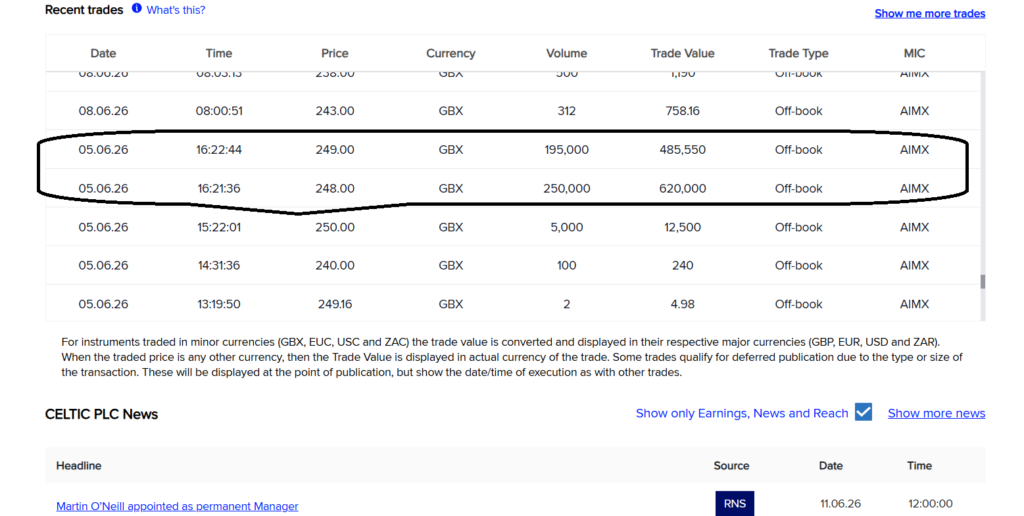Select the 12,500 trade value cell
The height and width of the screenshot is (516, 1024).
(682, 227)
